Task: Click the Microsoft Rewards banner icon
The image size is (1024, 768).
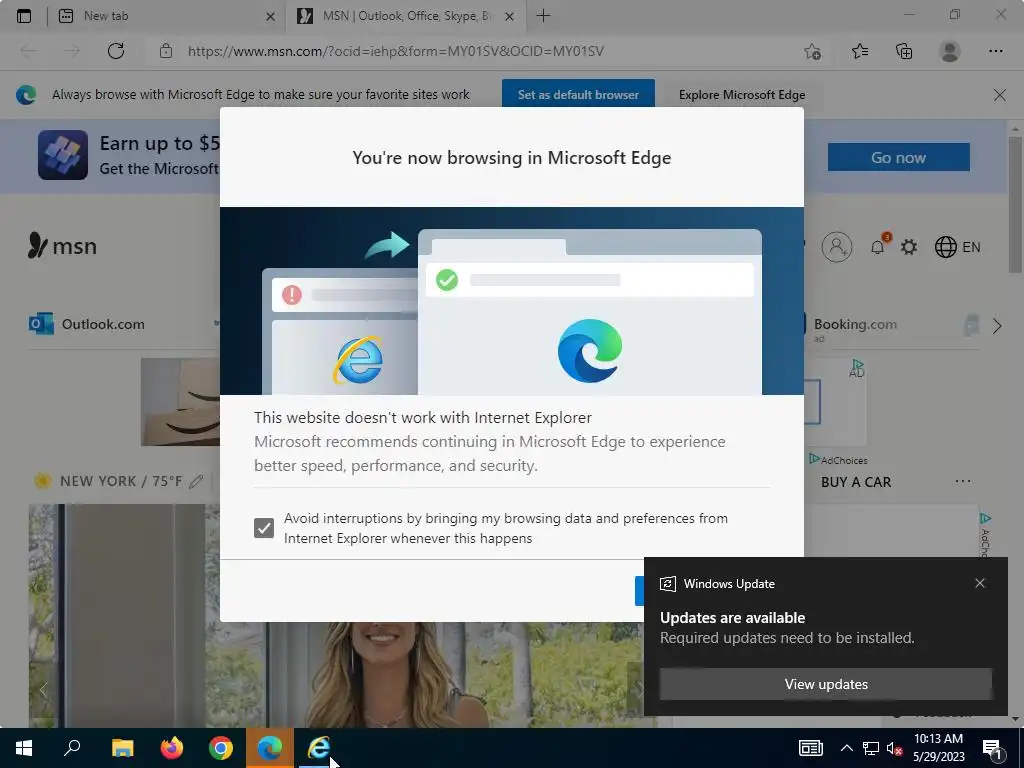Action: pos(63,155)
